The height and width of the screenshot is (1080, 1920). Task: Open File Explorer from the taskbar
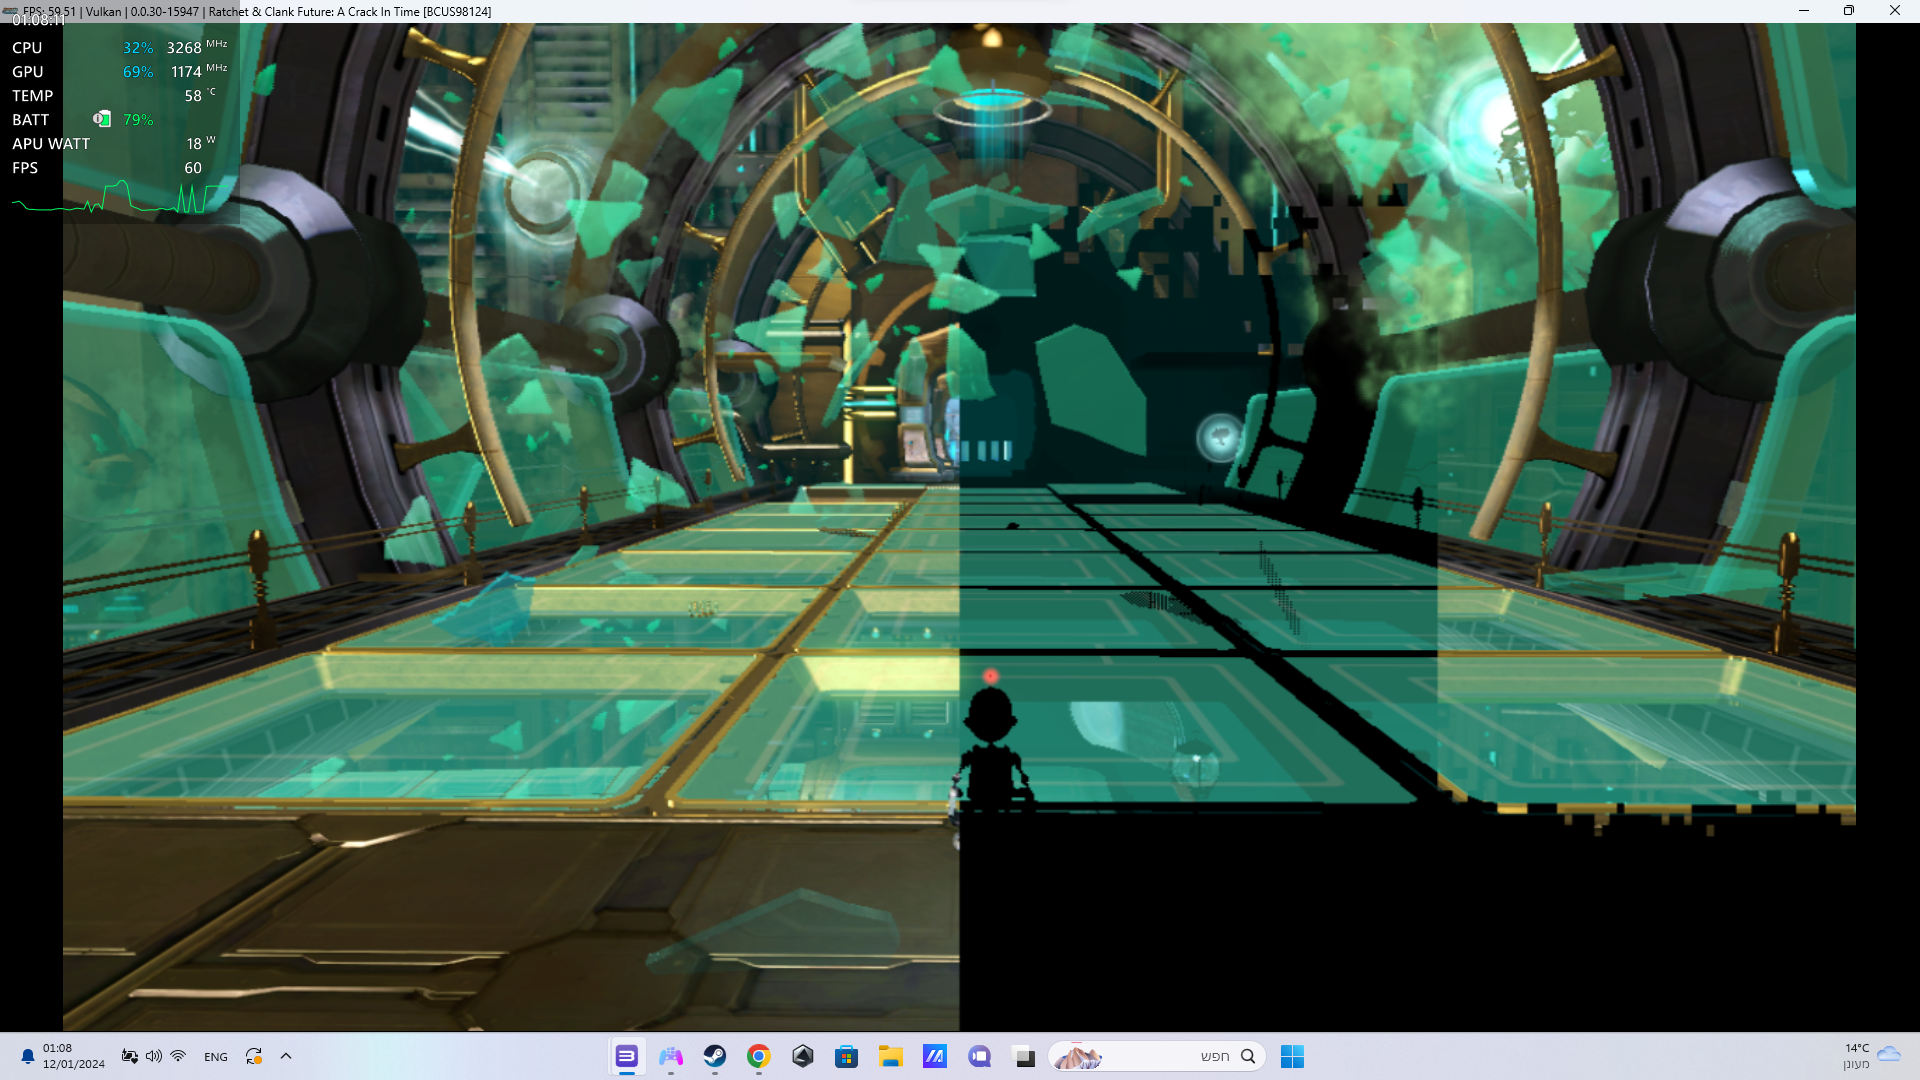tap(890, 1056)
